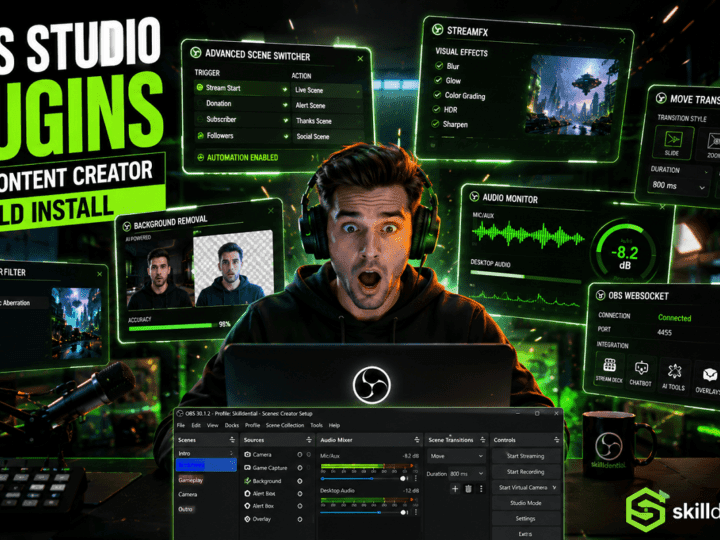Open Settings in Controls dock
The width and height of the screenshot is (720, 540).
coord(526,519)
